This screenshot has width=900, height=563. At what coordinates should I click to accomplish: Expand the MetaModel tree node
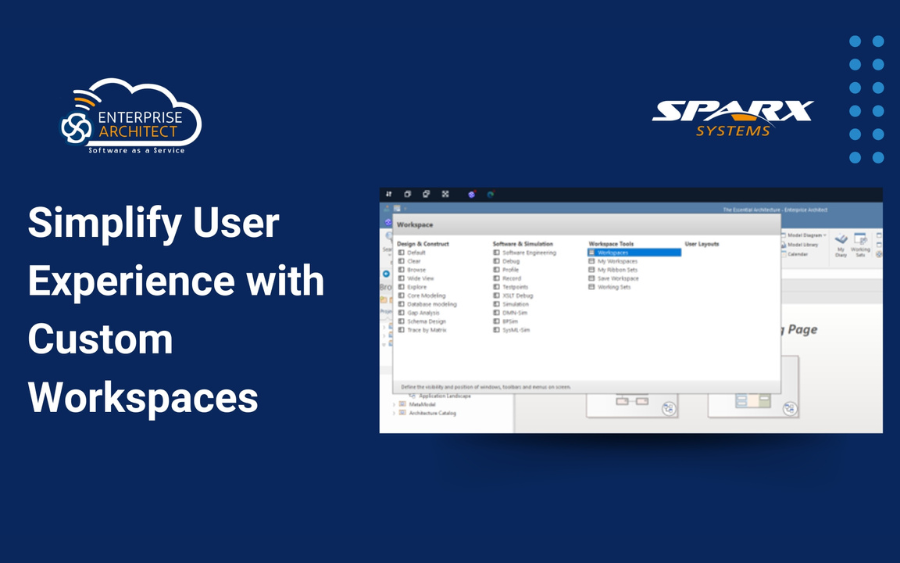coord(394,404)
